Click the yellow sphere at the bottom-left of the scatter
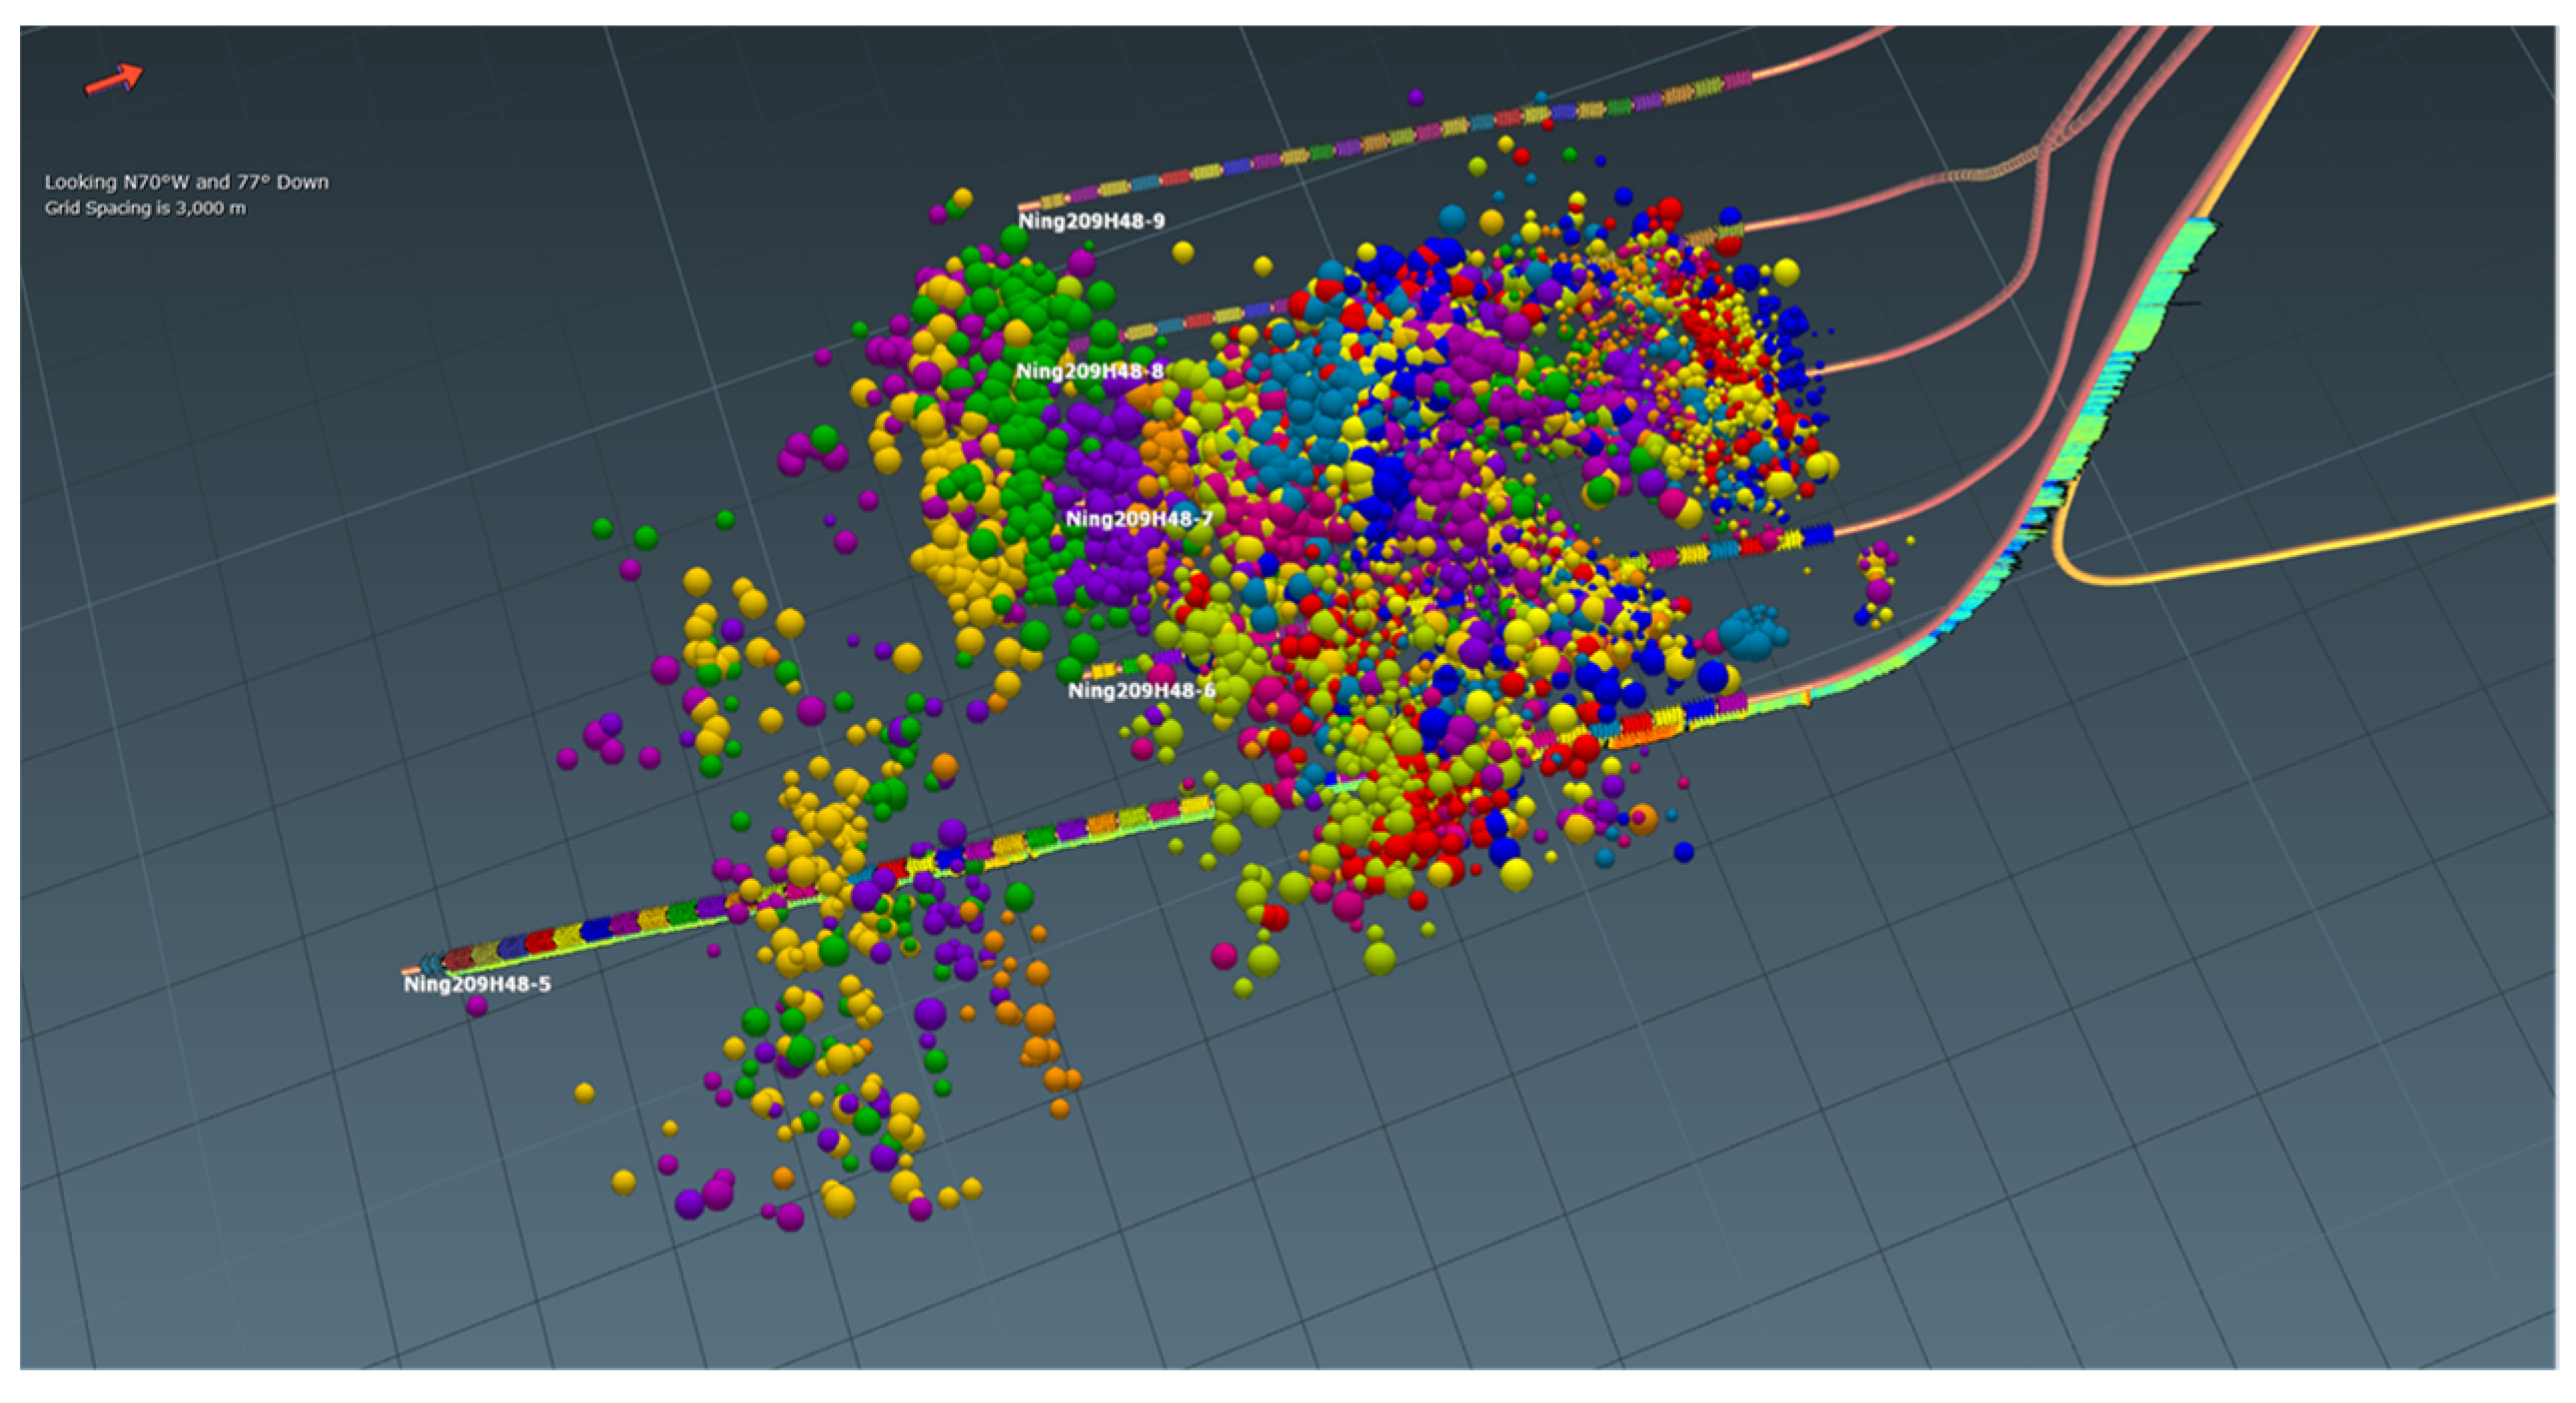2576x1403 pixels. [x=623, y=1182]
